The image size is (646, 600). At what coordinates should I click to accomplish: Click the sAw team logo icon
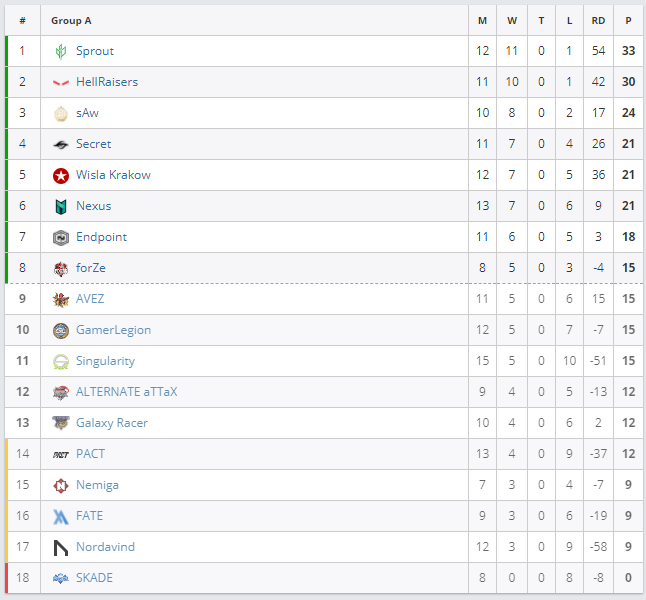pos(61,113)
